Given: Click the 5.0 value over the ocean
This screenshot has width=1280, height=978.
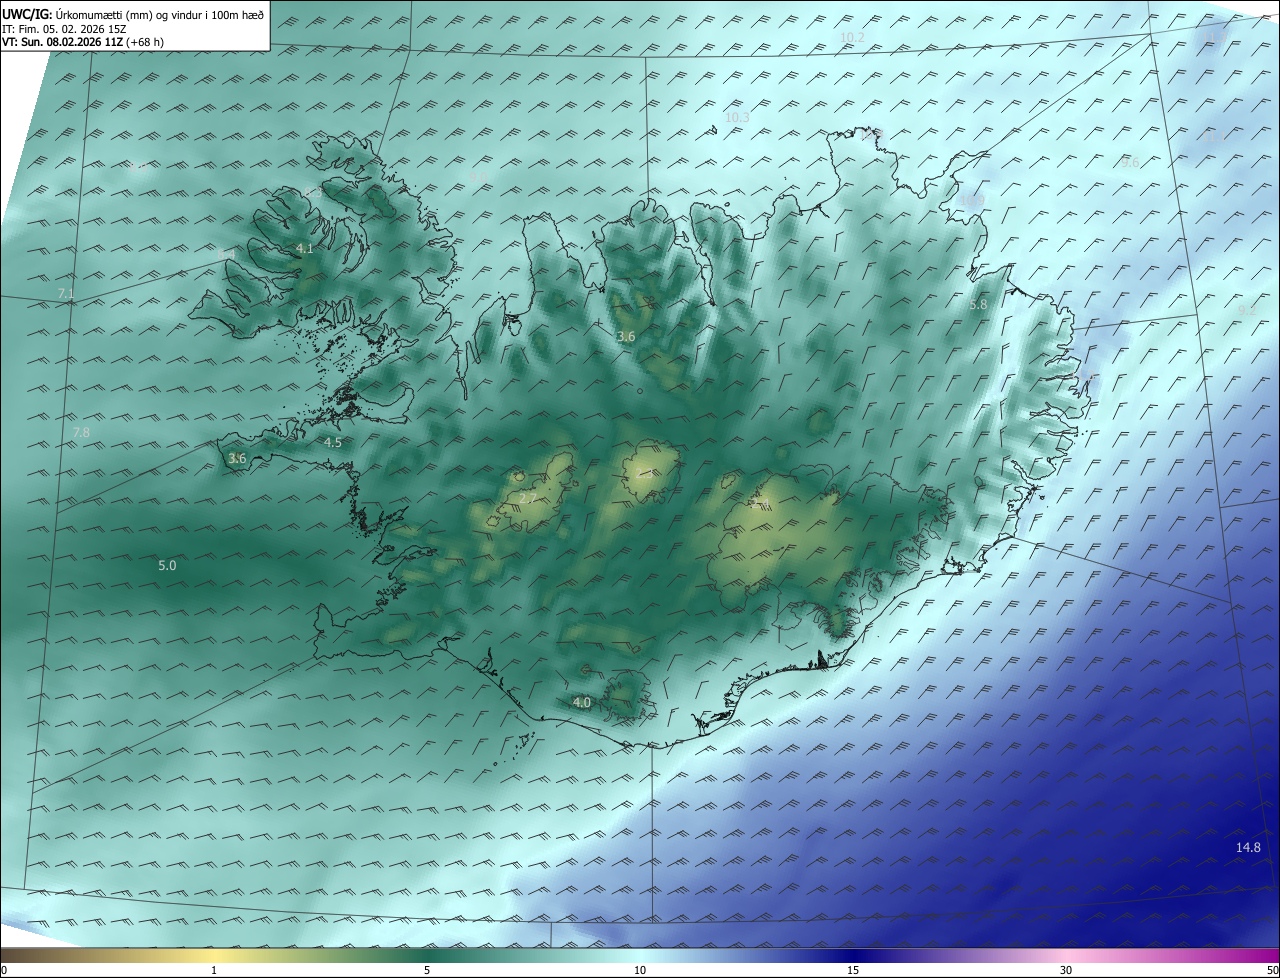Looking at the screenshot, I should pos(167,566).
